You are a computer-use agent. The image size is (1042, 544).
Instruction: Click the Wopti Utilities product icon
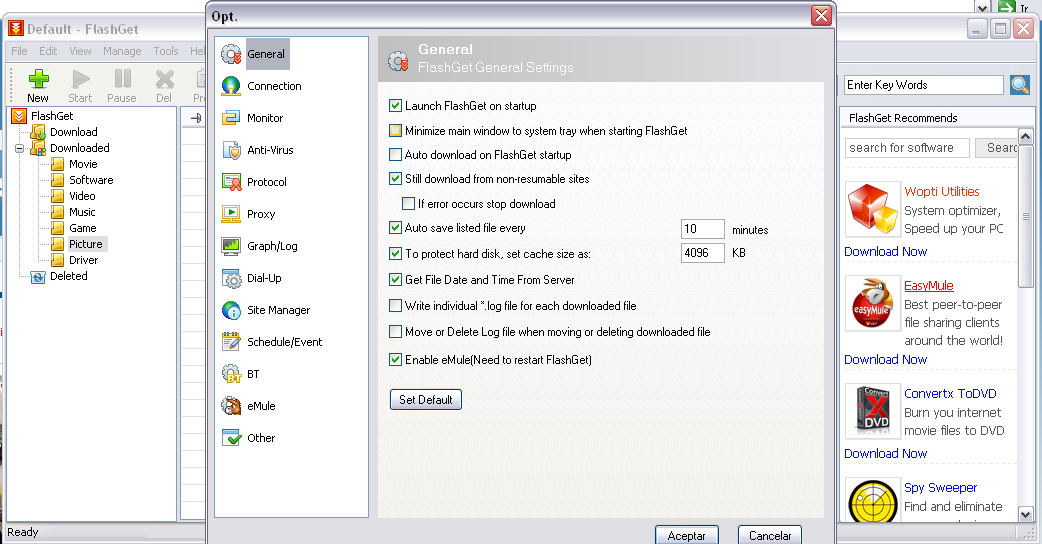(x=873, y=209)
